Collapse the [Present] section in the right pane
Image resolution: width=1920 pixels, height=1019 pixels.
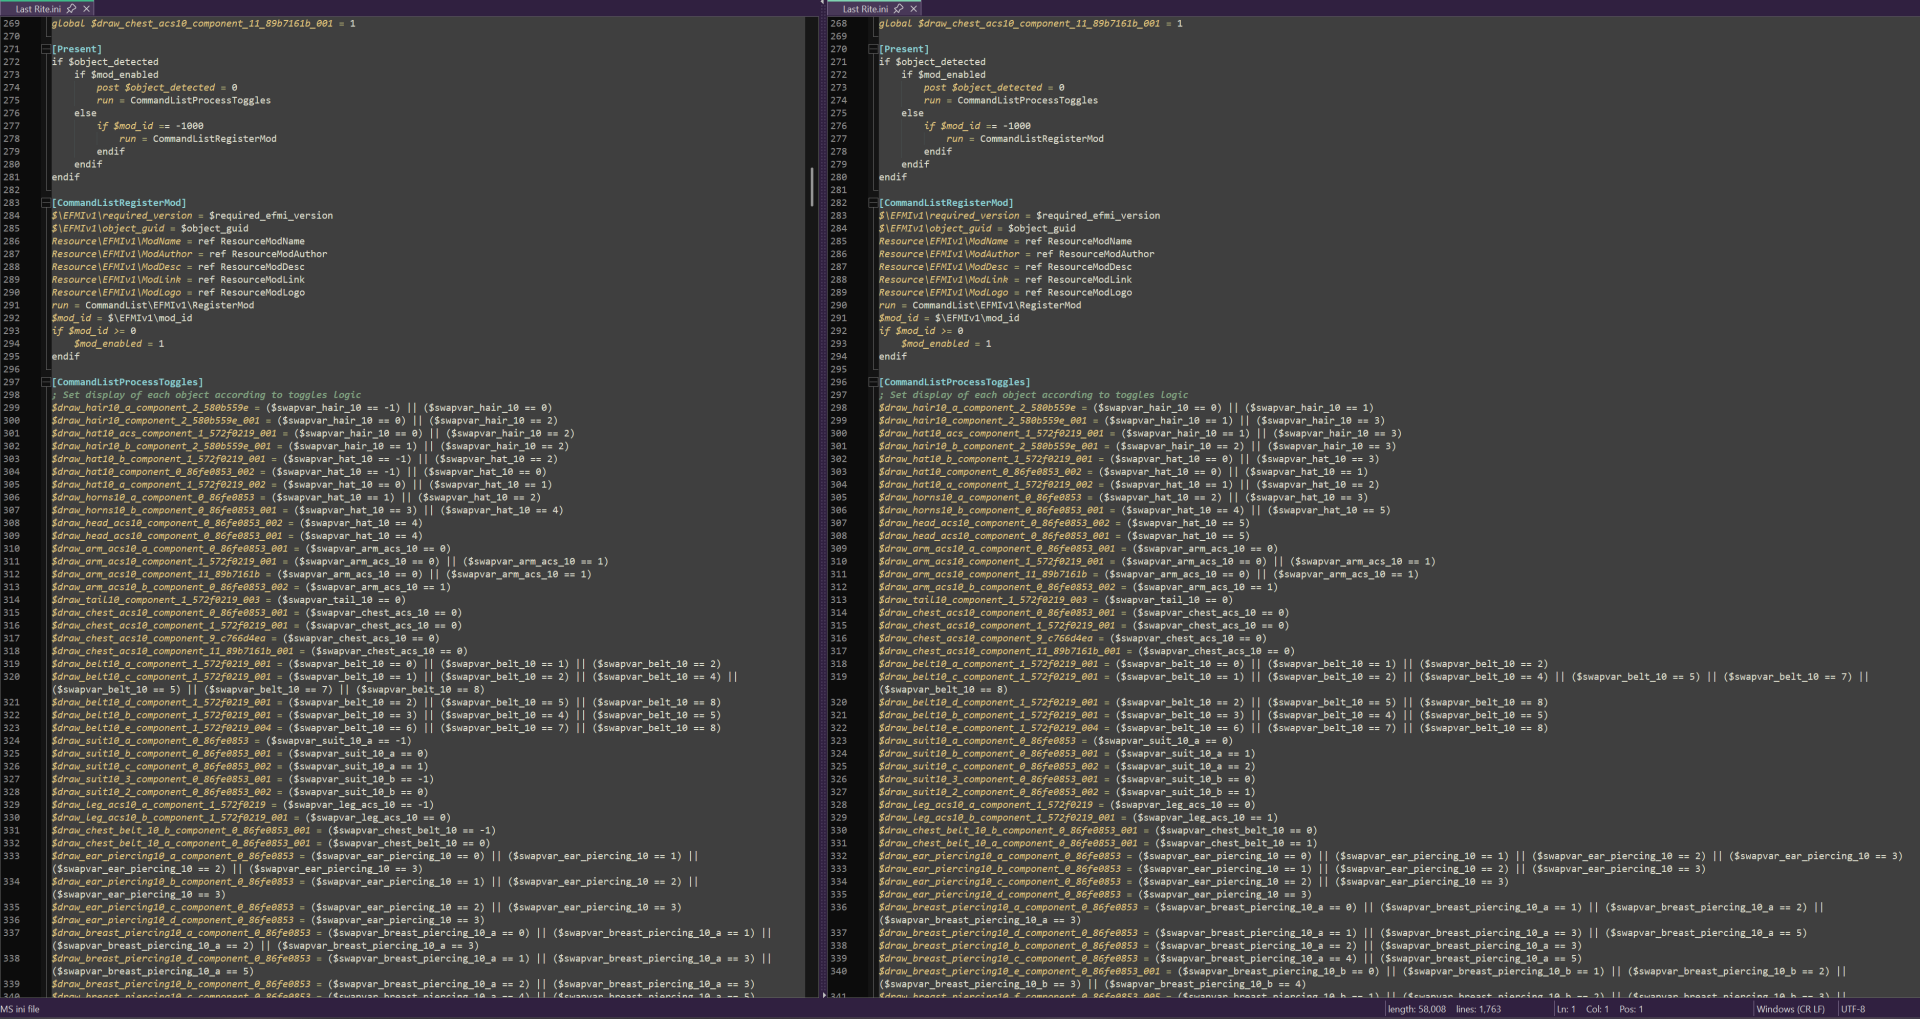tap(872, 49)
